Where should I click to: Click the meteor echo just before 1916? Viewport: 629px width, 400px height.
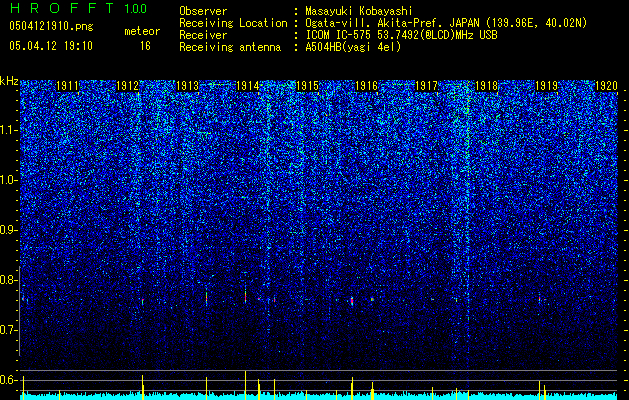click(x=352, y=301)
